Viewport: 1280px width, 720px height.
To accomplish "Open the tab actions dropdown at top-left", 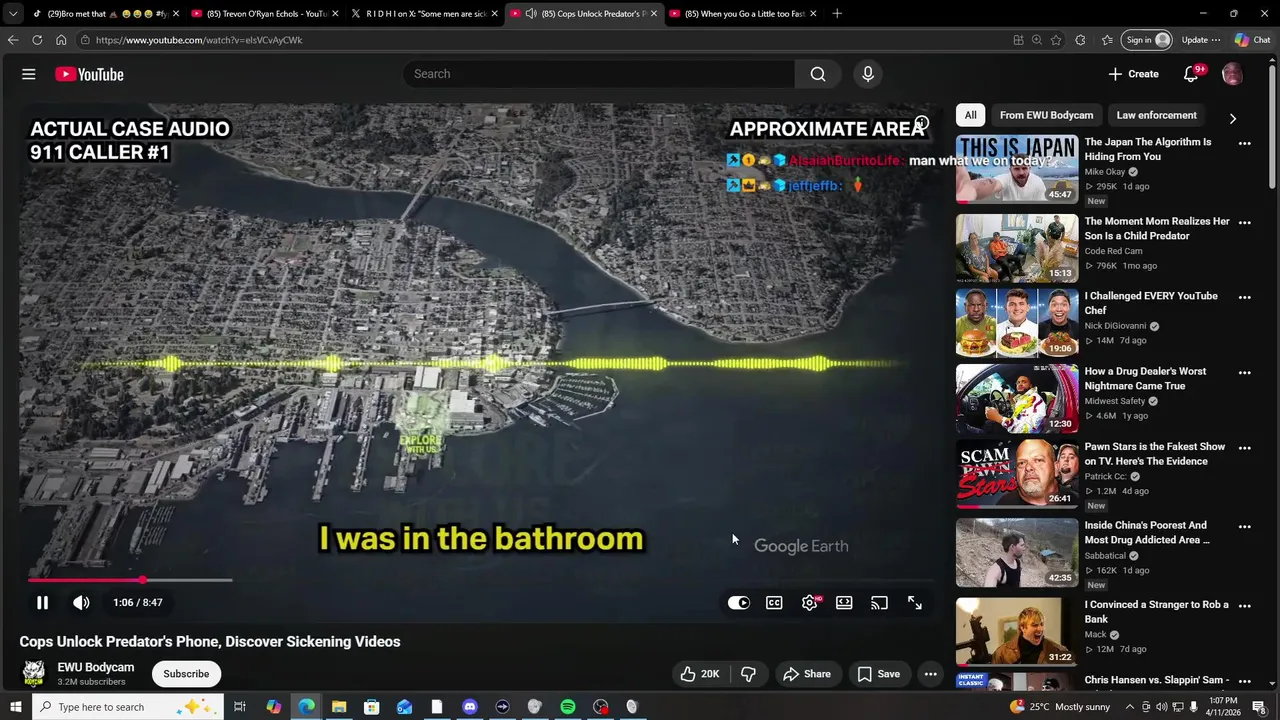I will click(13, 14).
